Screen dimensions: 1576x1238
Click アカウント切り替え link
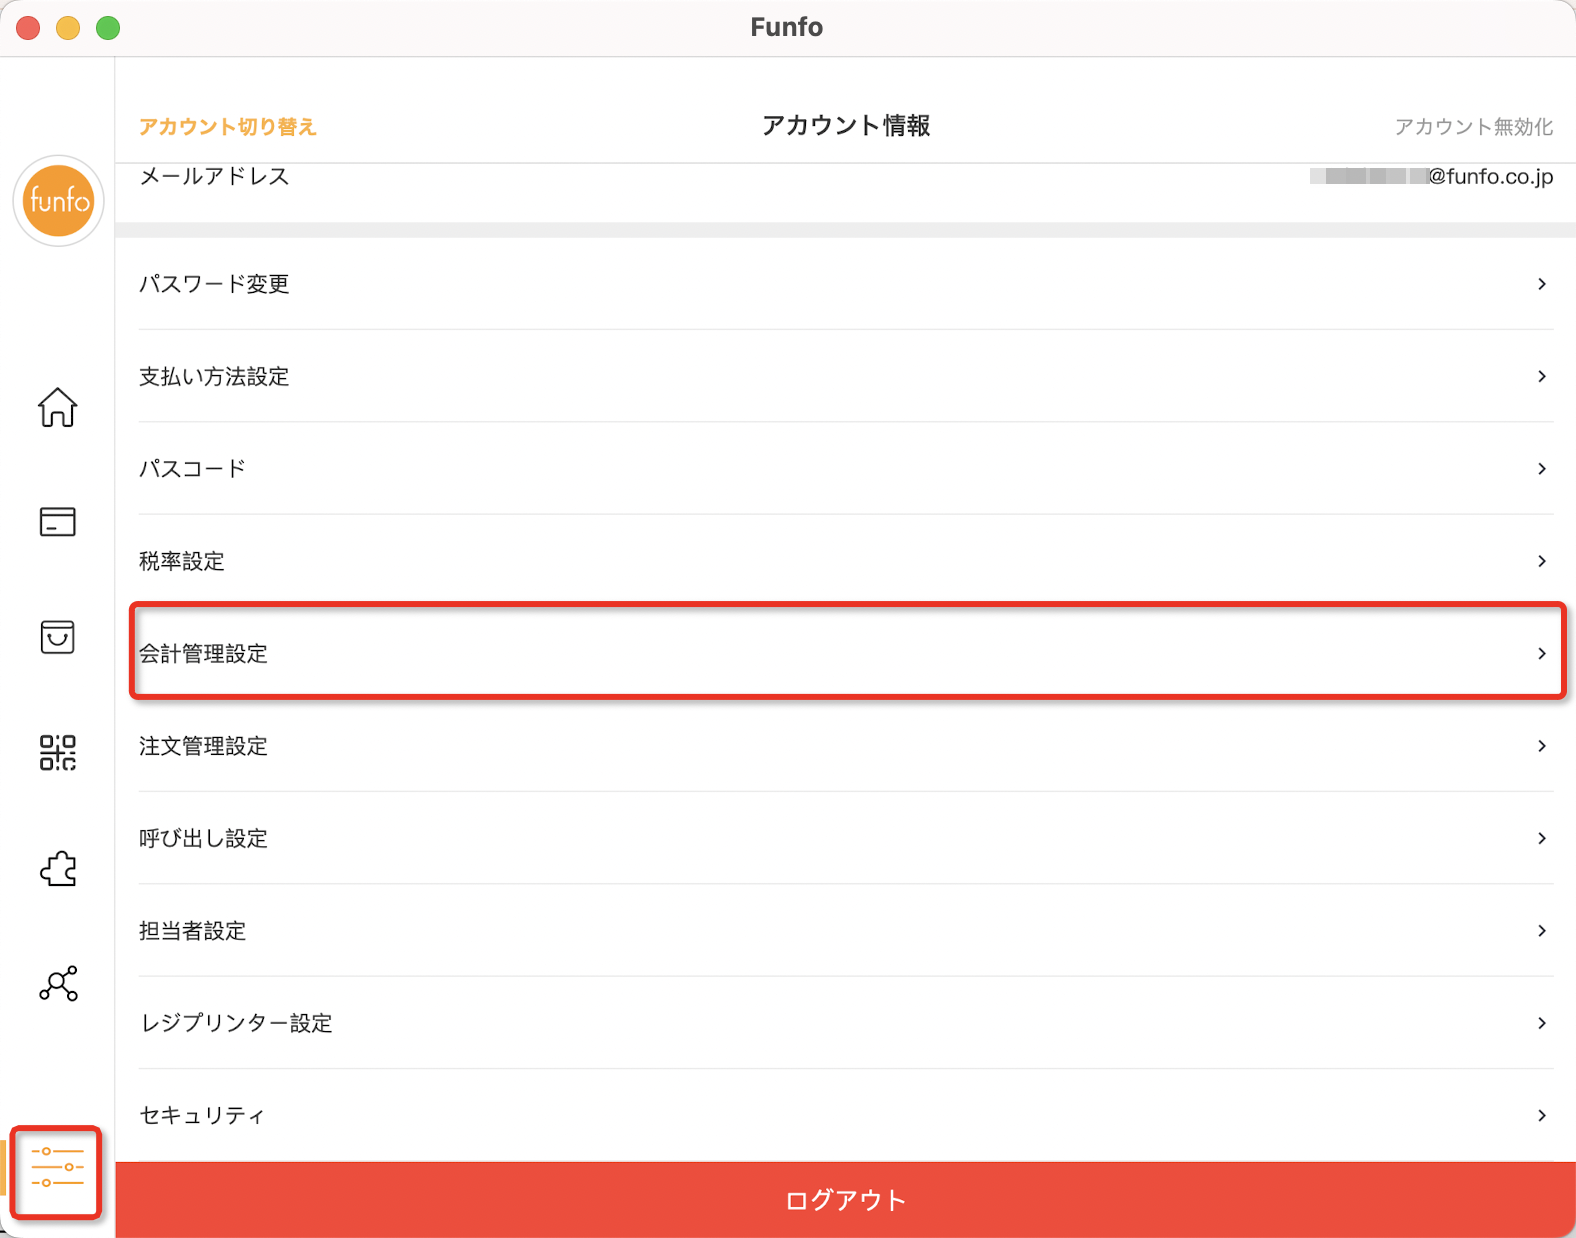228,127
